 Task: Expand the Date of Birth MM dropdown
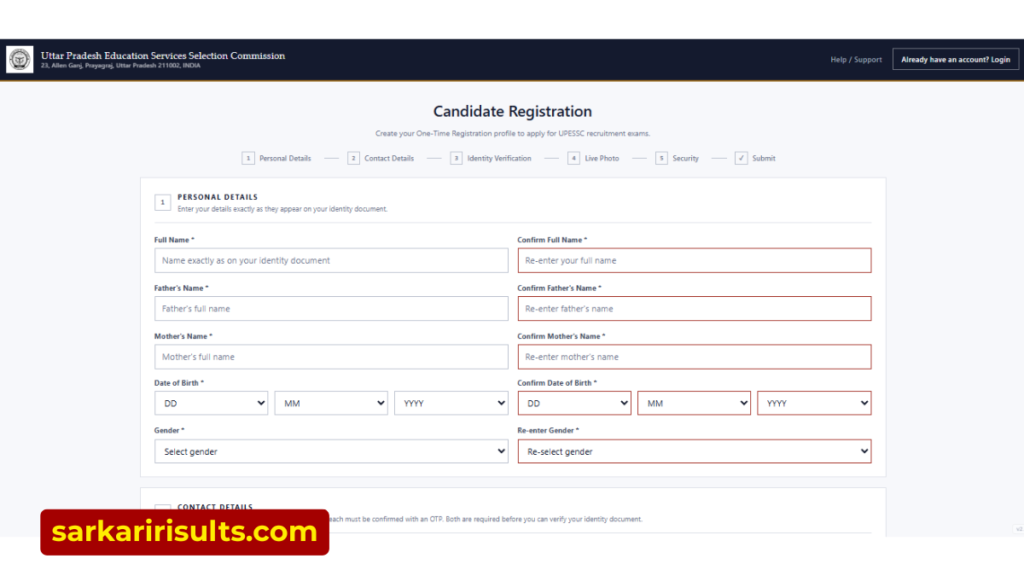pyautogui.click(x=331, y=403)
